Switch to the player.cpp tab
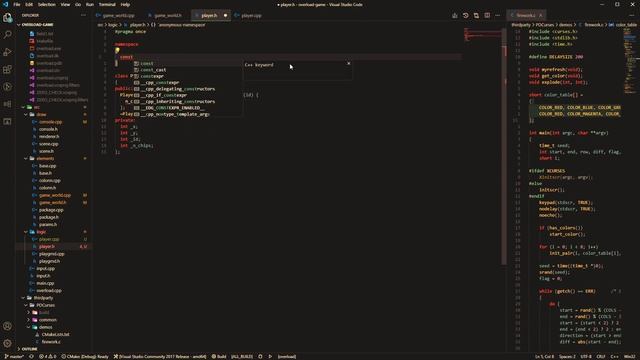Viewport: 640px width, 360px height. (x=251, y=16)
